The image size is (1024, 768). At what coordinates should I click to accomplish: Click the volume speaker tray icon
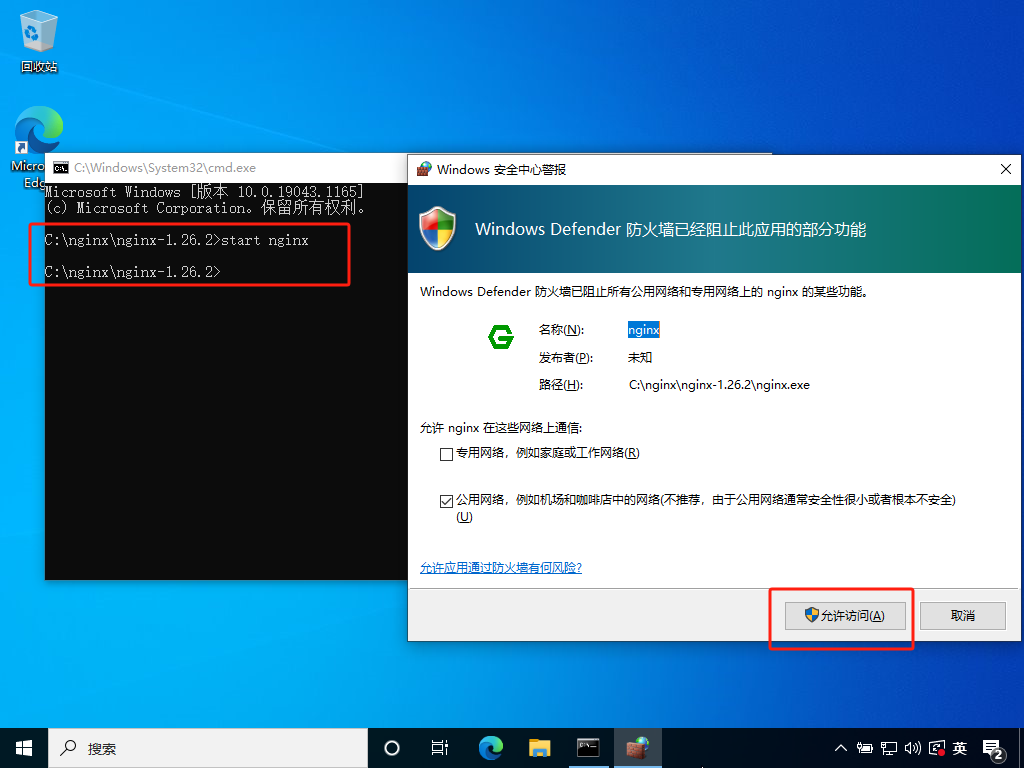912,748
